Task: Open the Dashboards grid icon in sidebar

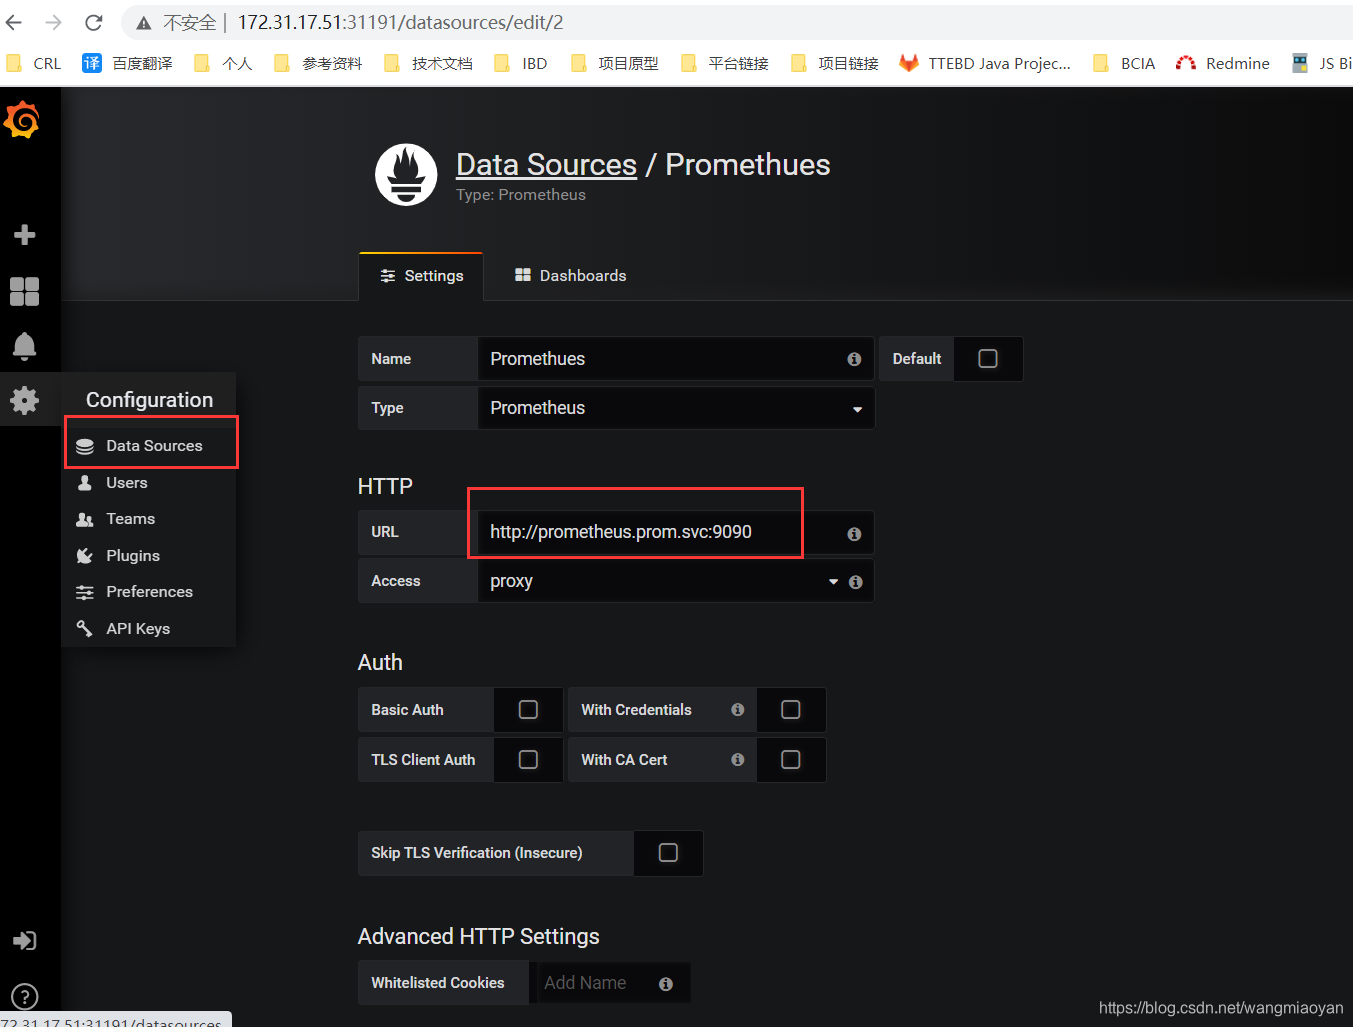Action: click(24, 291)
